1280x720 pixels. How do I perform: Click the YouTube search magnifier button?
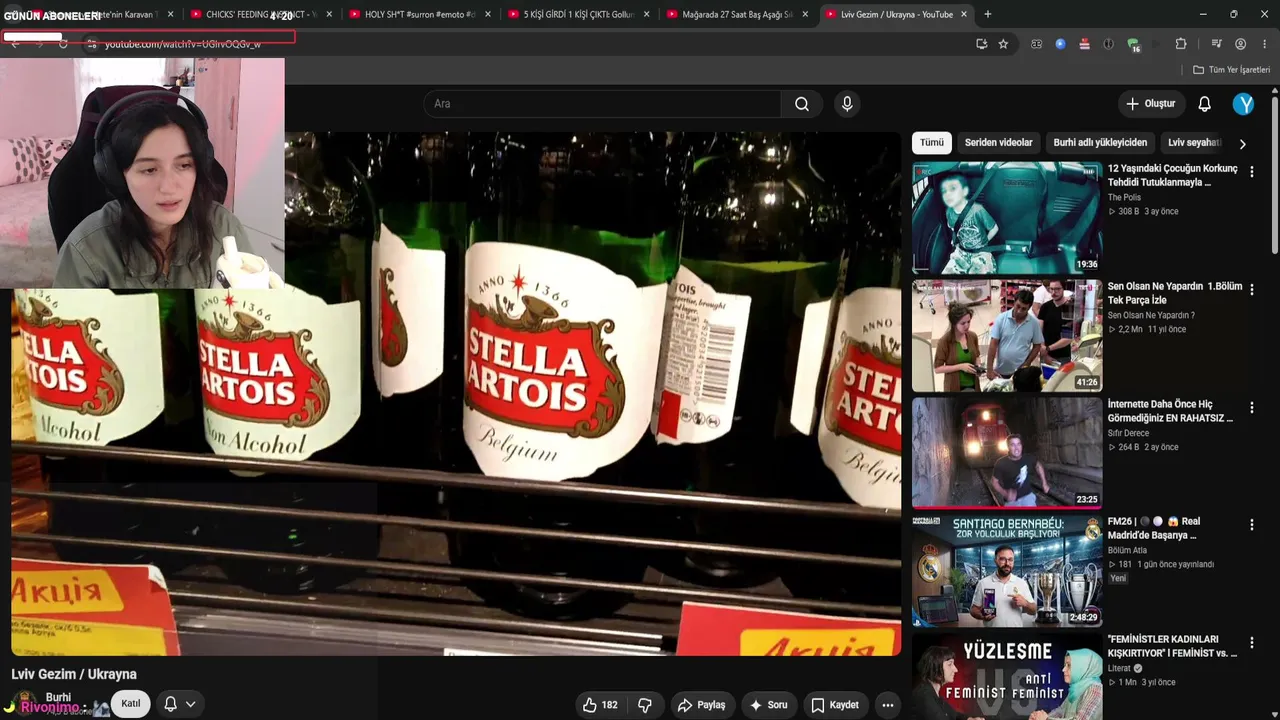[802, 104]
